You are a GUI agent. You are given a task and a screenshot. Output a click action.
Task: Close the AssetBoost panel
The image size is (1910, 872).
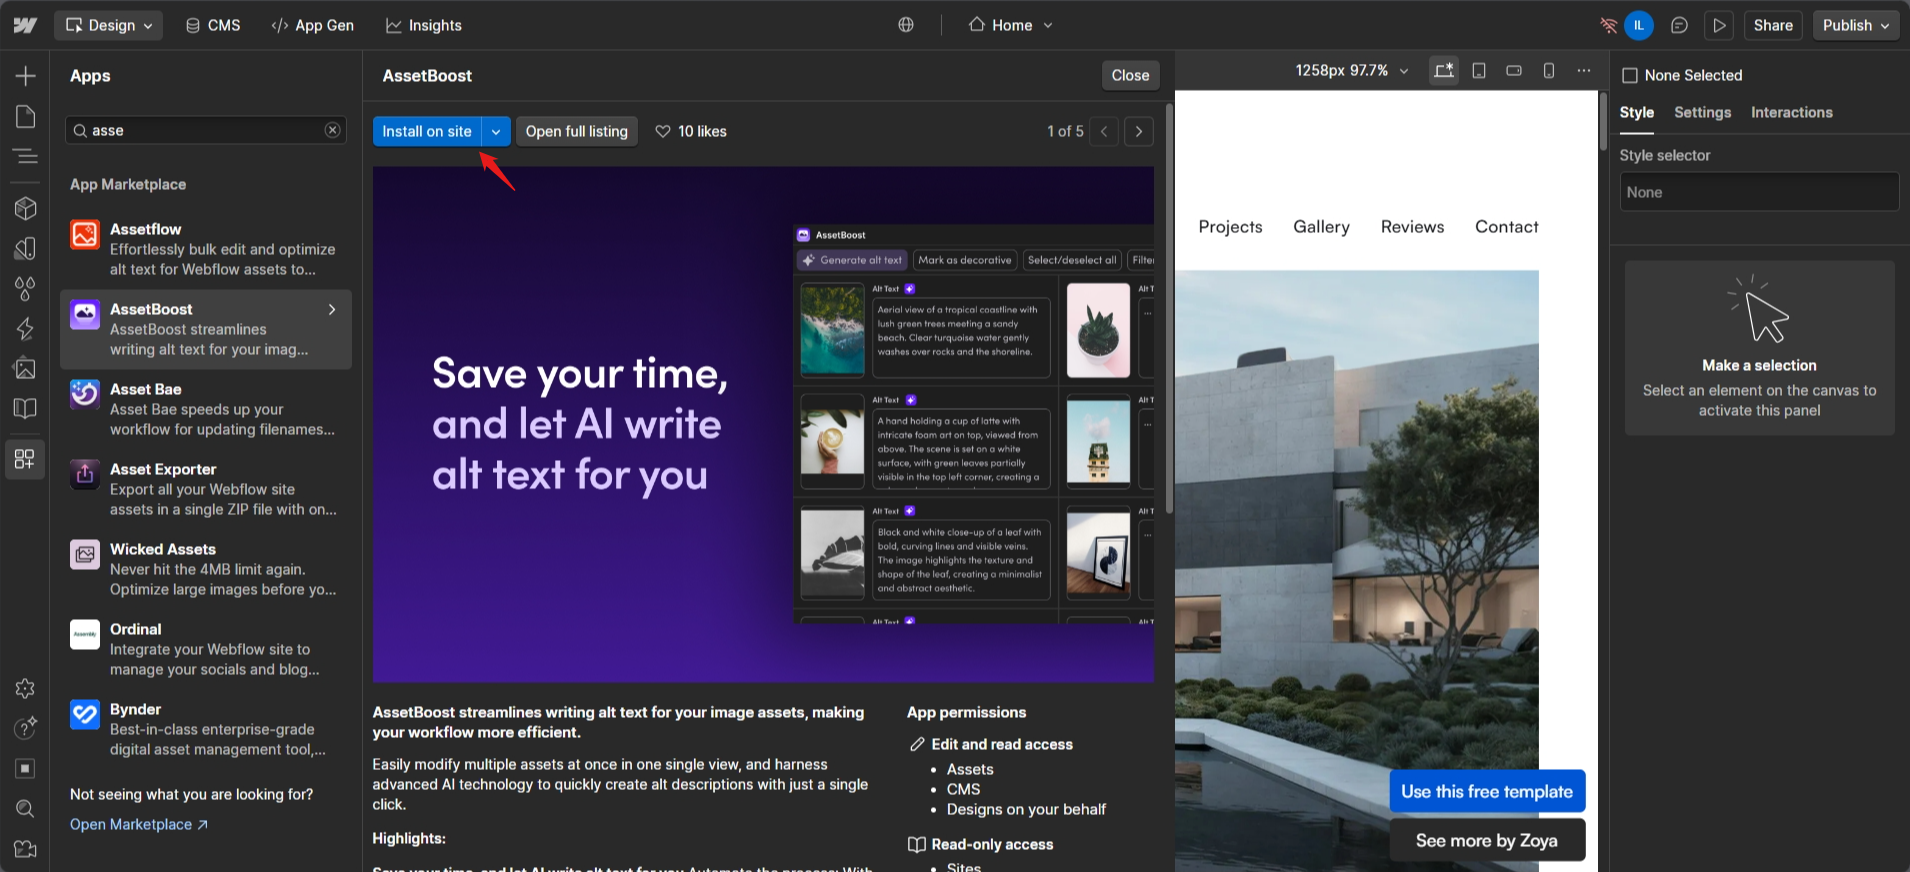coord(1130,75)
